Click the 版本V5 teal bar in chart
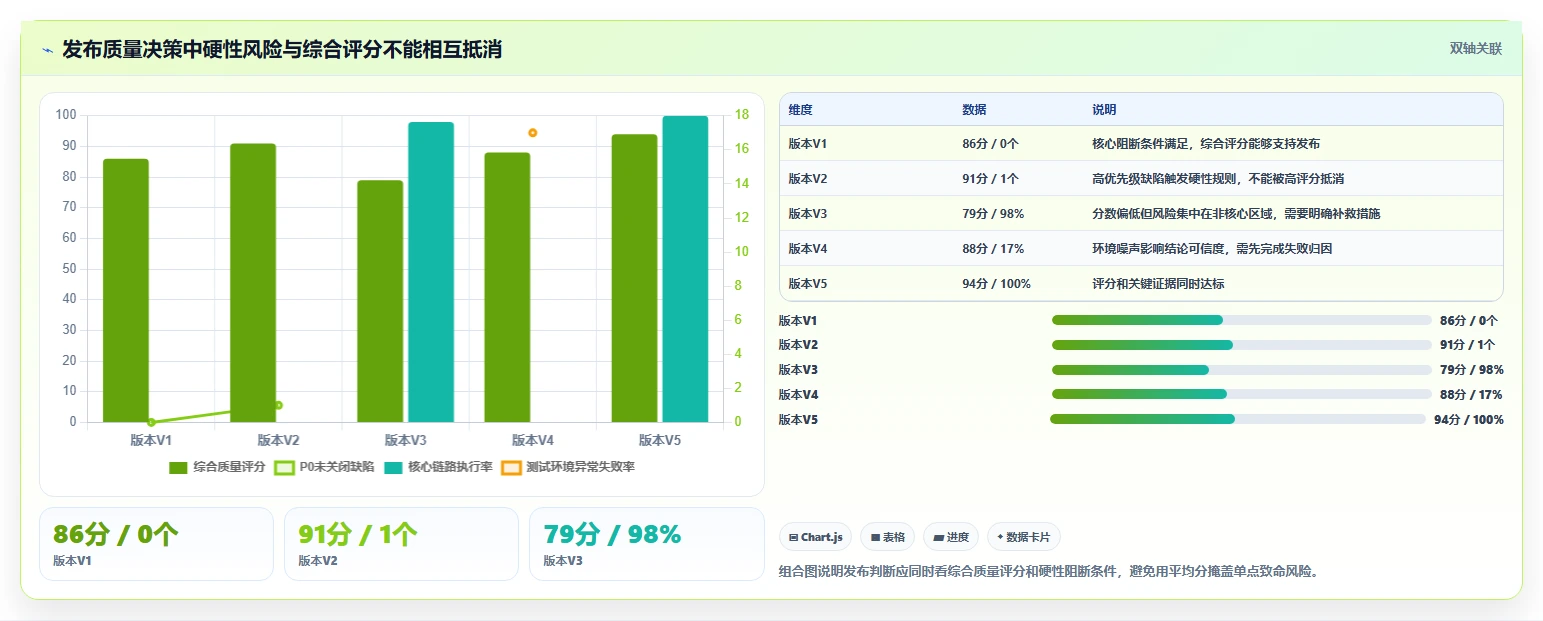1543x621 pixels. pyautogui.click(x=685, y=269)
